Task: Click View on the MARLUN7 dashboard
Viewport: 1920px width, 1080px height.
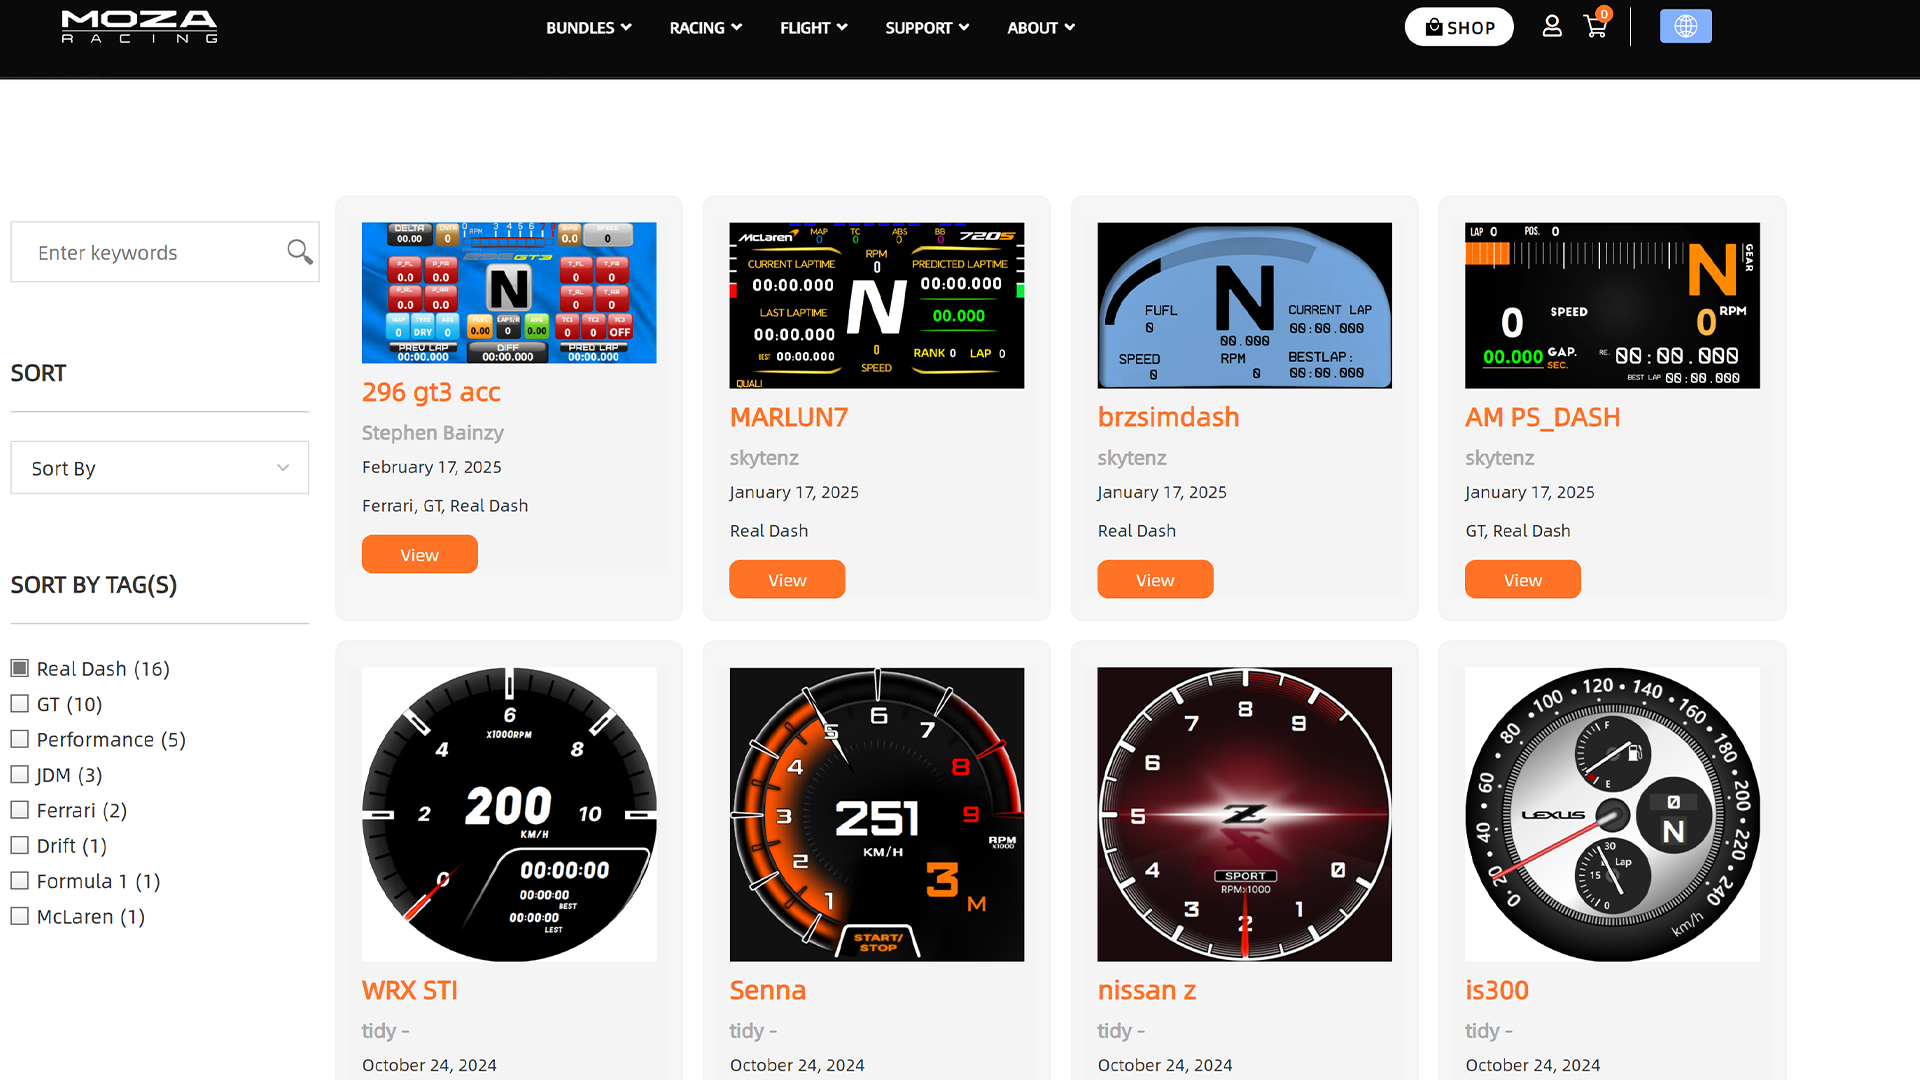Action: tap(787, 579)
